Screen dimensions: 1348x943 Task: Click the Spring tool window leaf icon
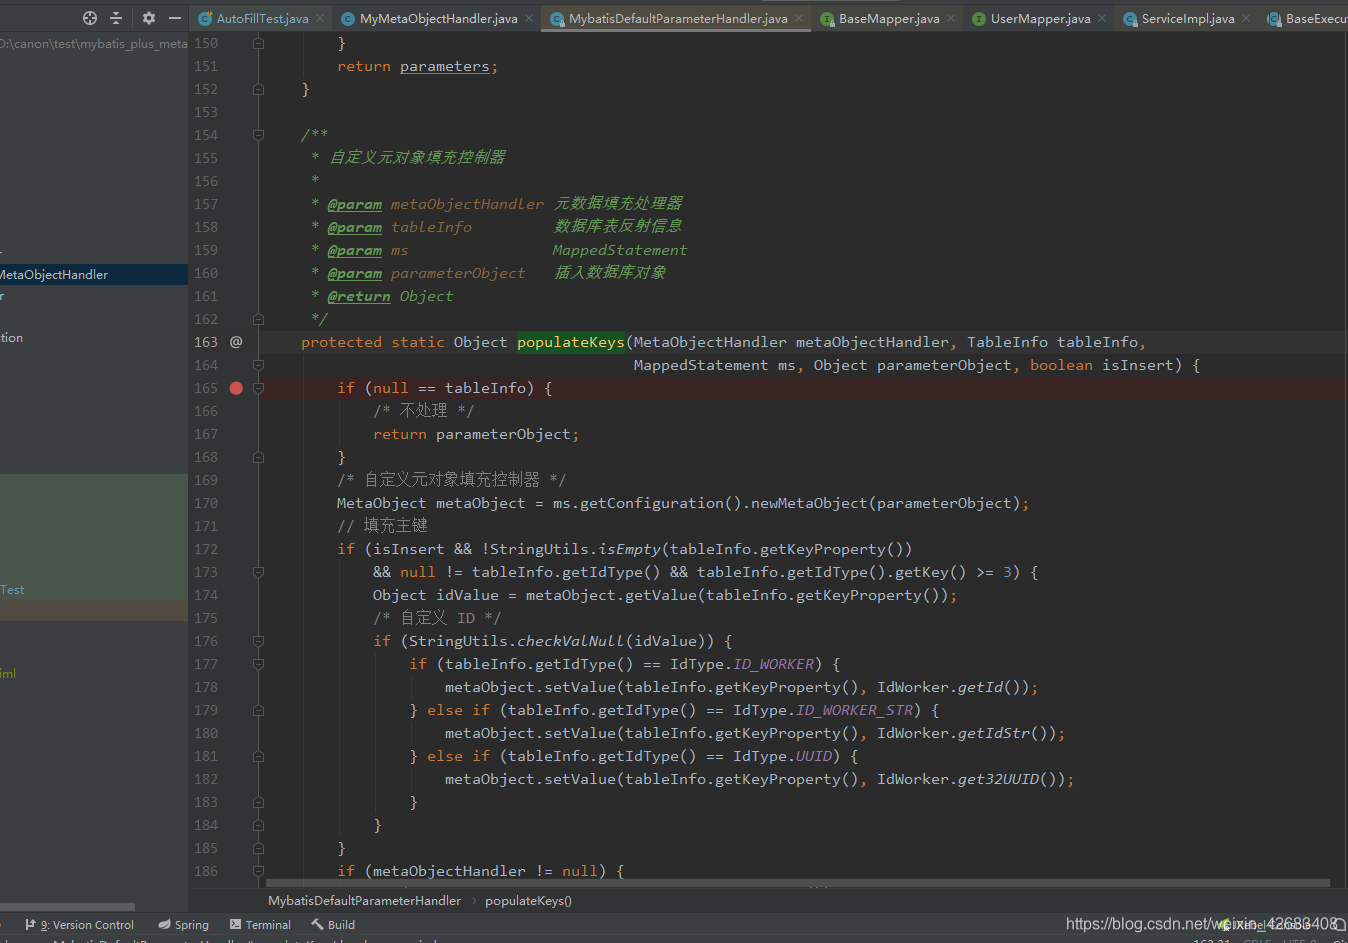164,925
